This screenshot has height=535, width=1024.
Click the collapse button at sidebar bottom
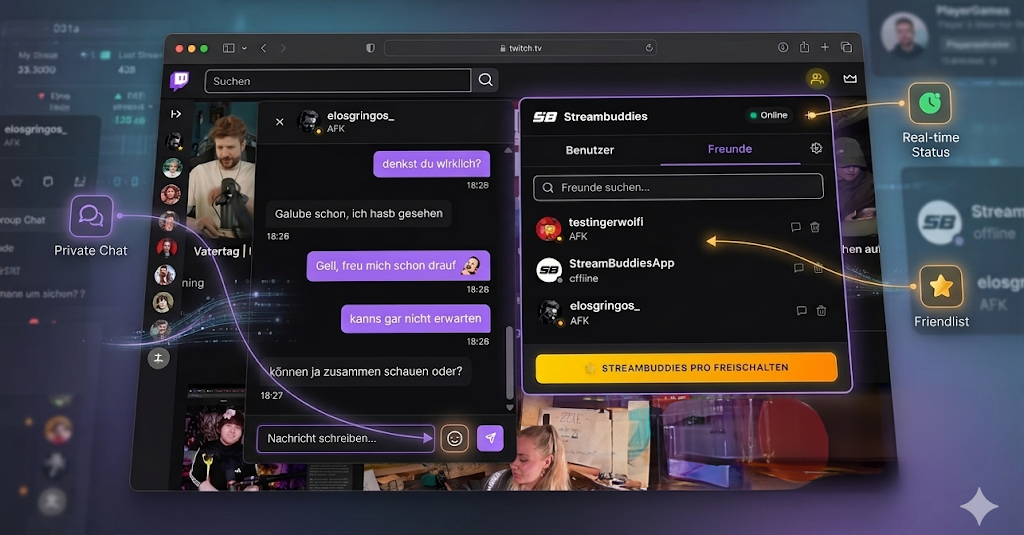point(158,358)
